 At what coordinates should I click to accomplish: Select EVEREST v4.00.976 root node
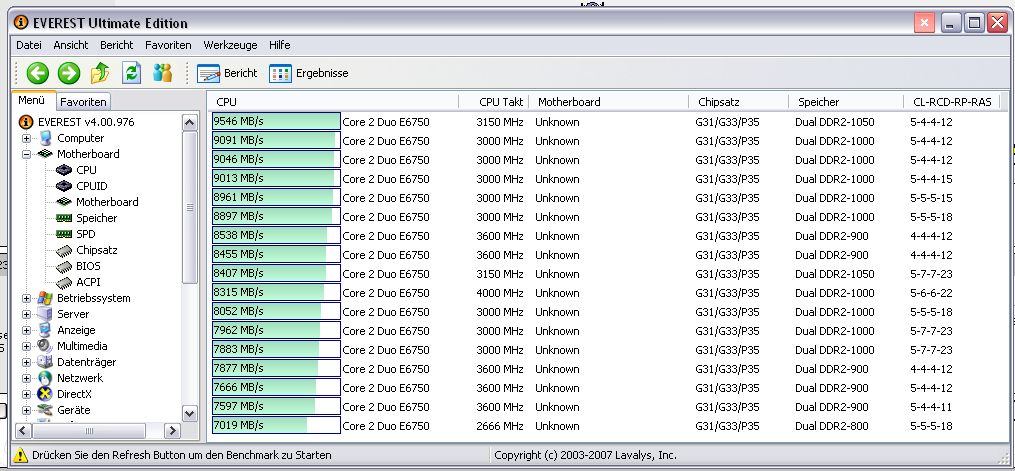pyautogui.click(x=86, y=122)
